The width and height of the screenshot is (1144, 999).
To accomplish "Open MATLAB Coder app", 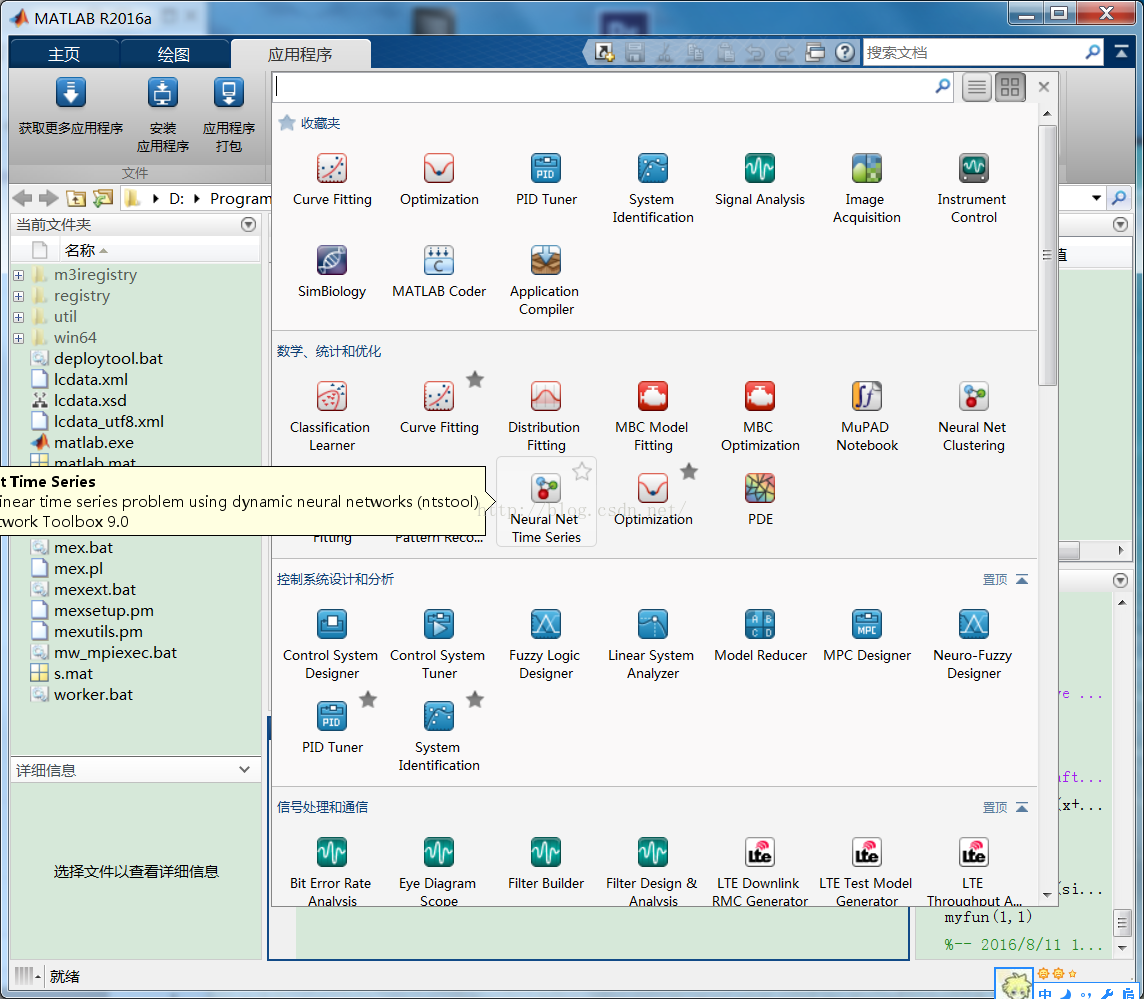I will [439, 271].
